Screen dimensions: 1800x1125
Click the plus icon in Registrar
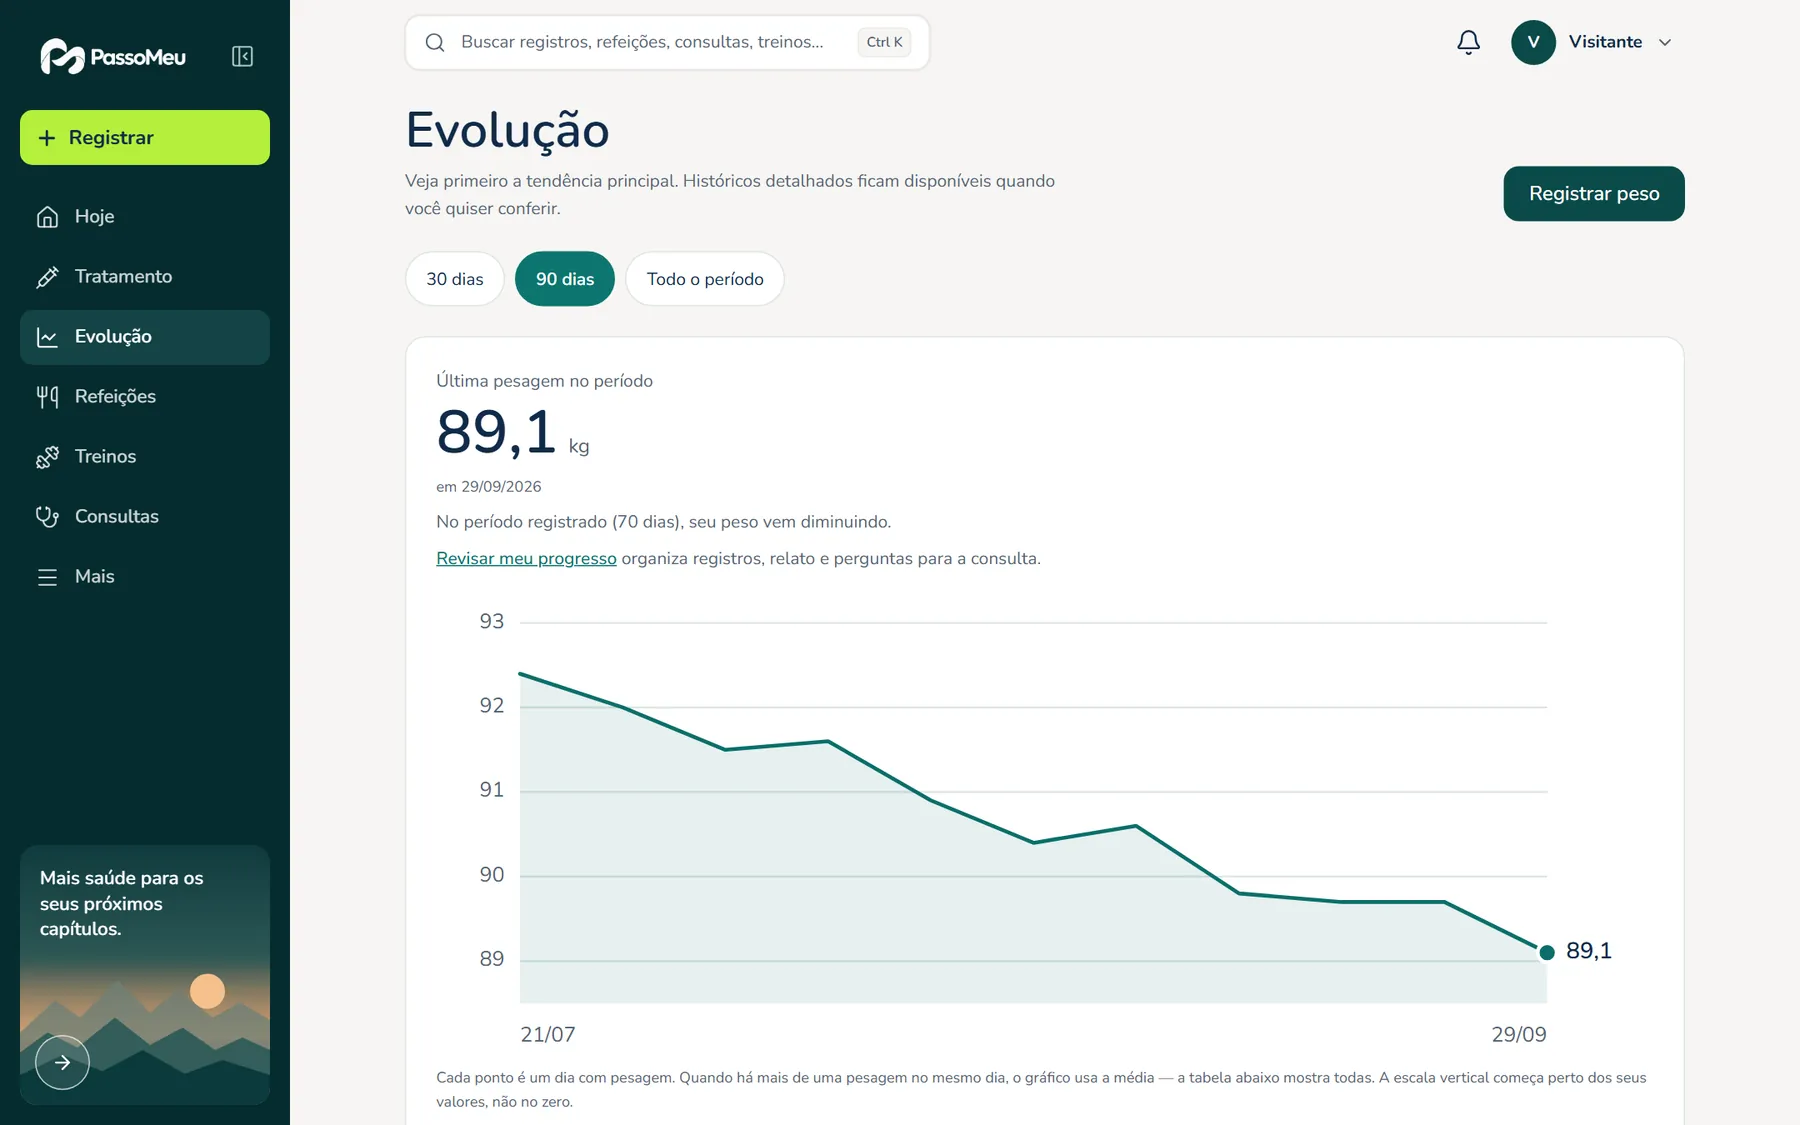(46, 138)
